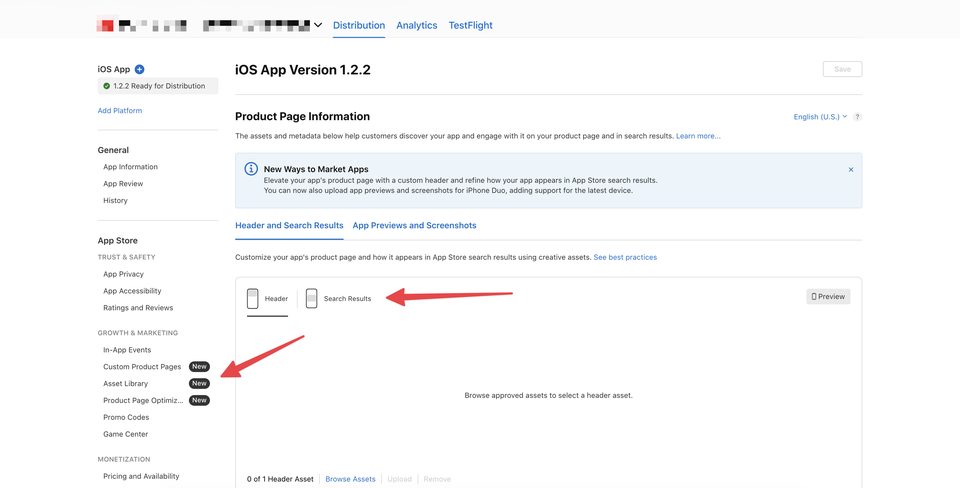Select the Header asset tab label
The height and width of the screenshot is (488, 960).
276,299
